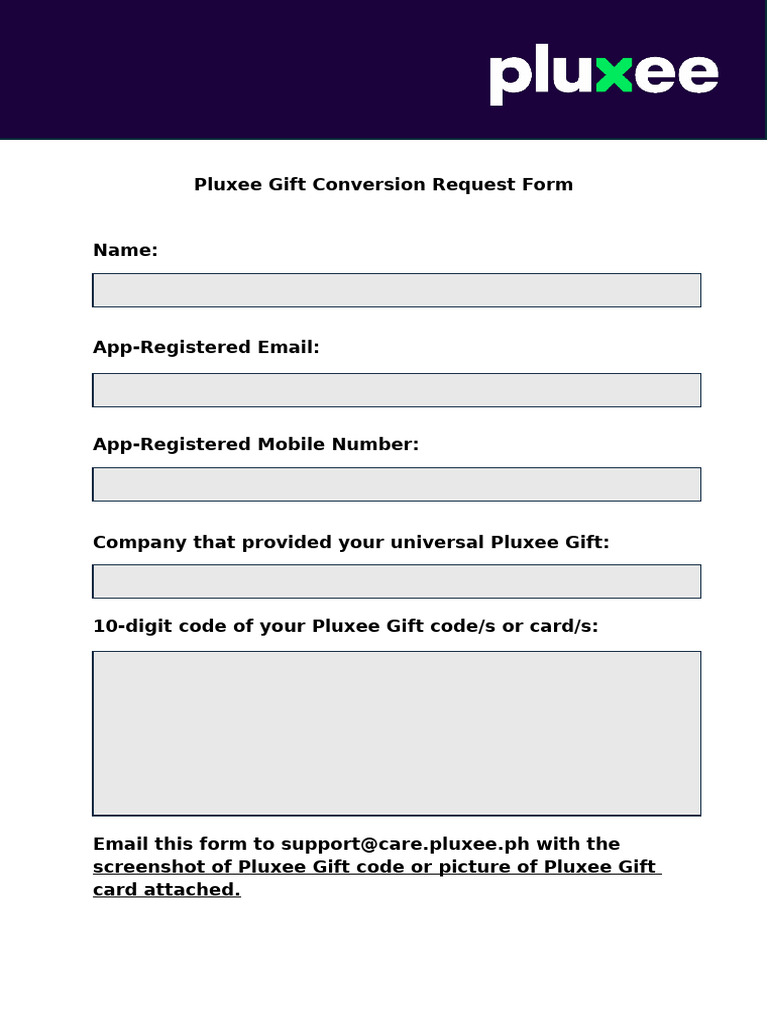Click the underlined "card attached." text
Viewport: 768px width, 1024px height.
tap(167, 890)
